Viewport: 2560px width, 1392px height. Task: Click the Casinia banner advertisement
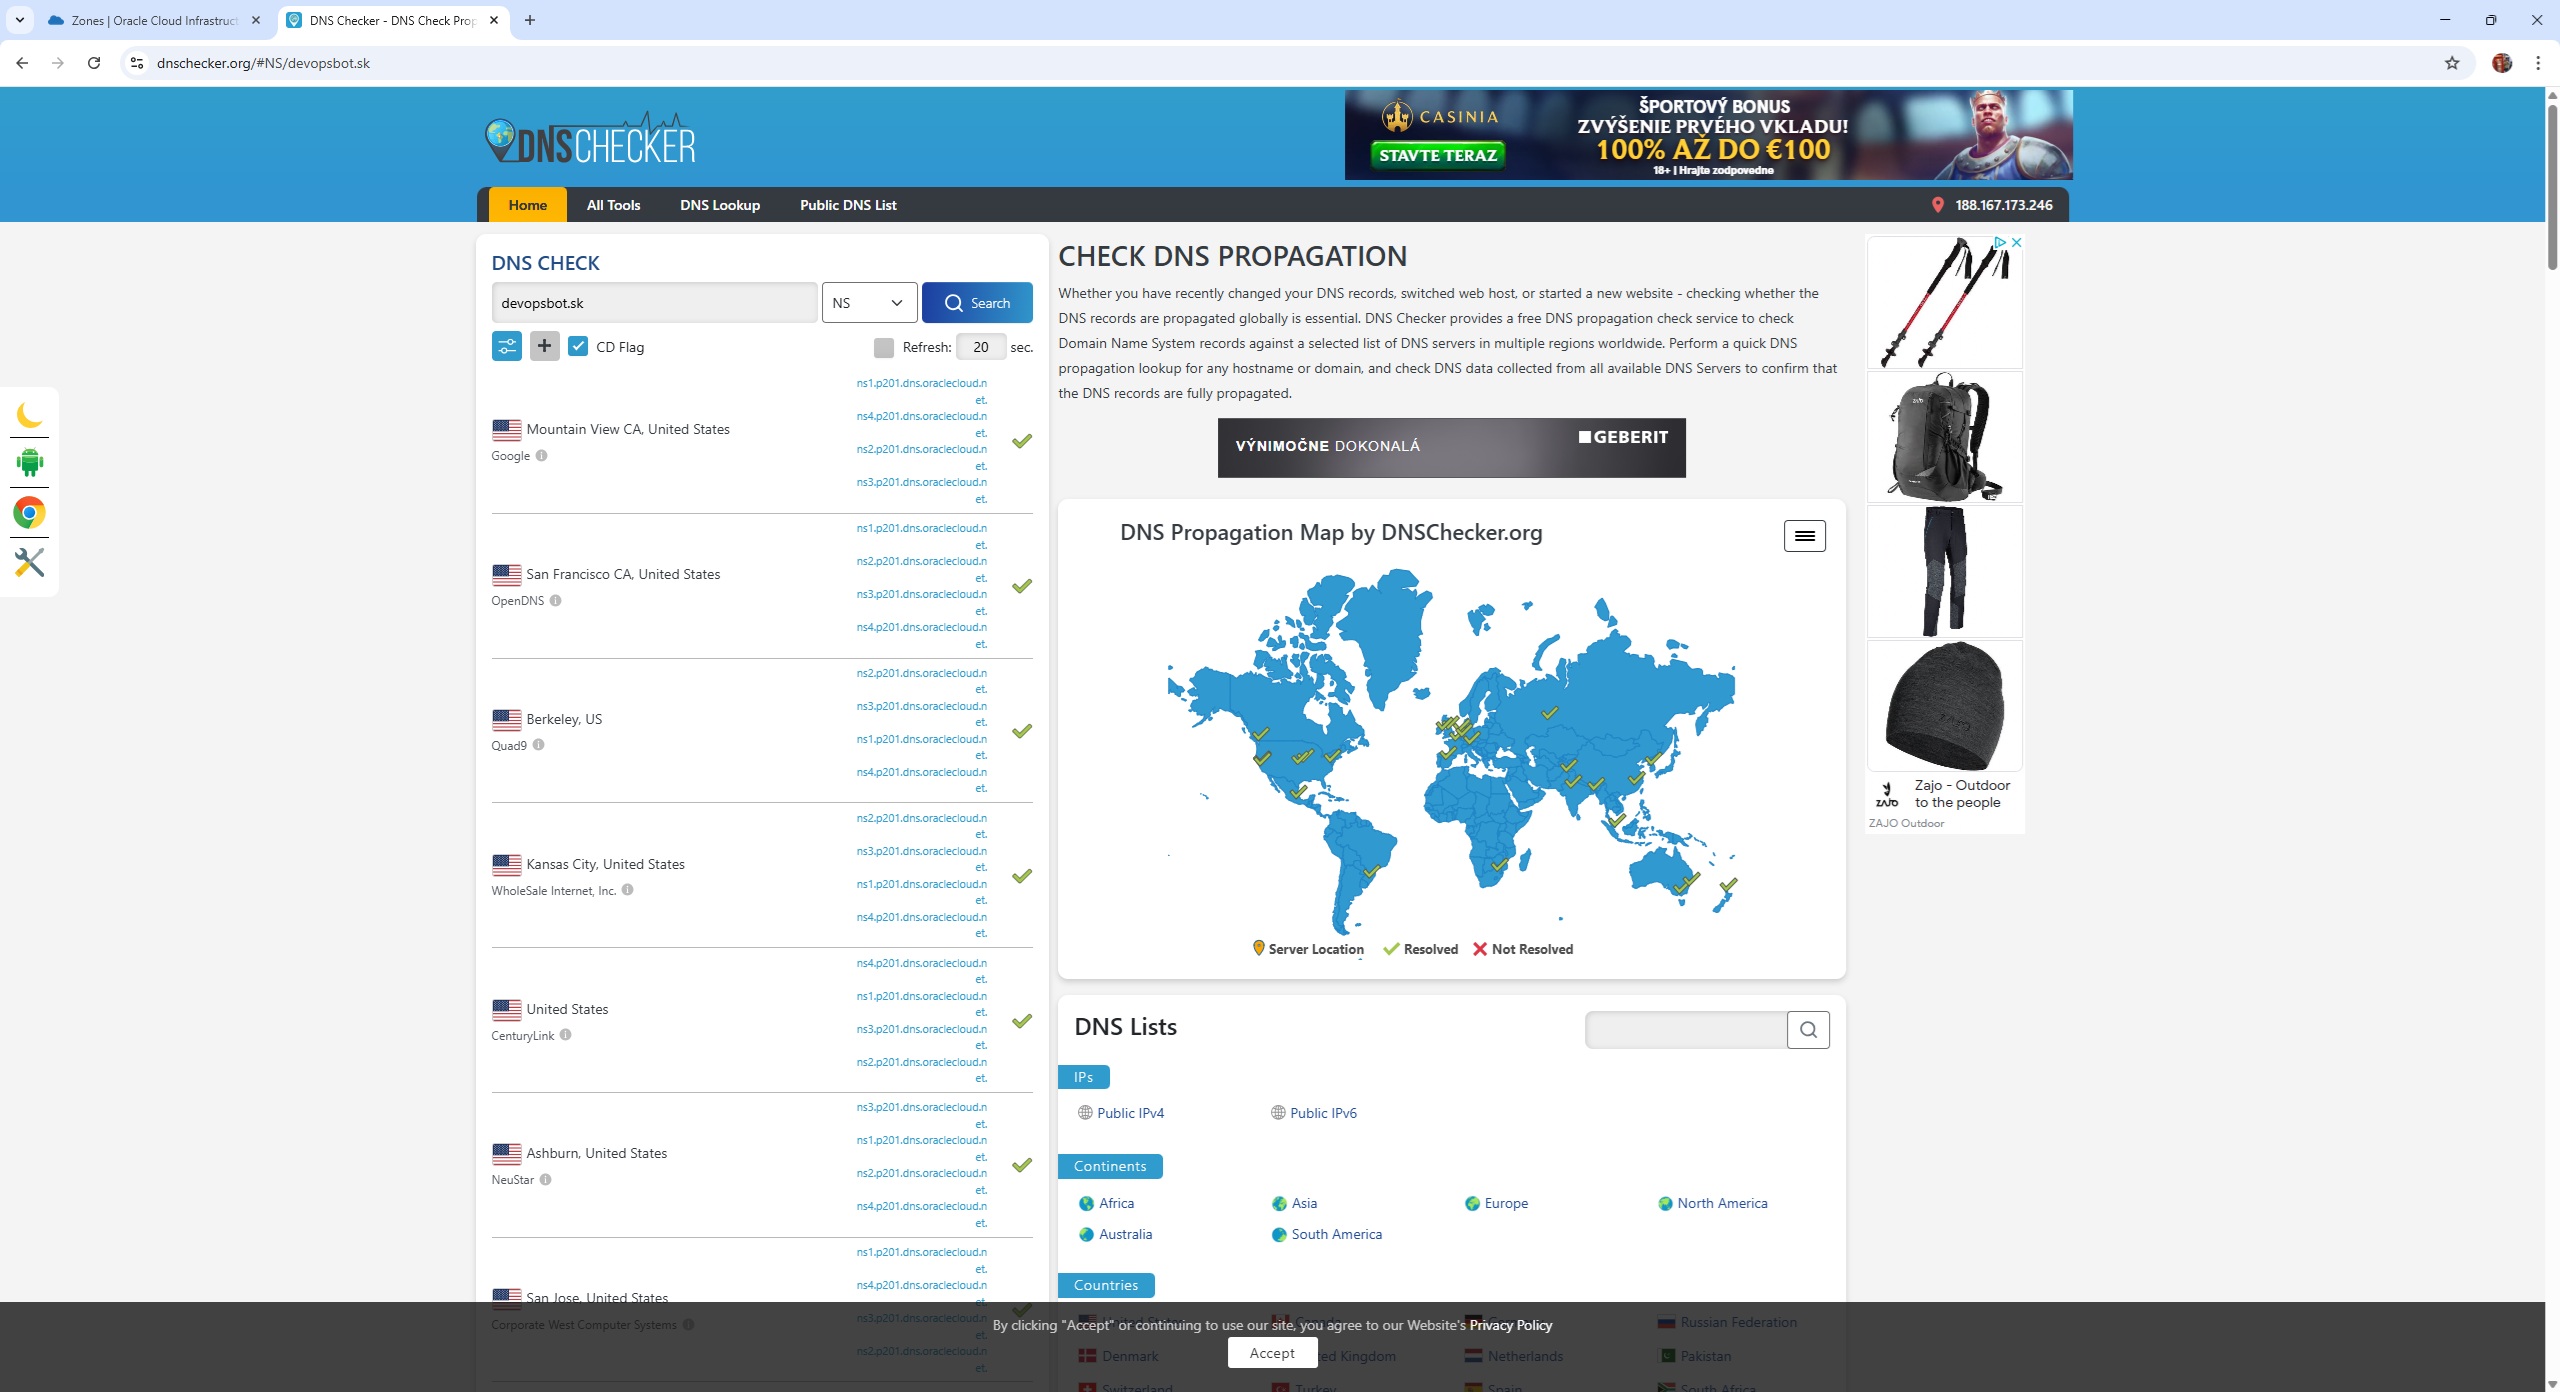pyautogui.click(x=1708, y=135)
